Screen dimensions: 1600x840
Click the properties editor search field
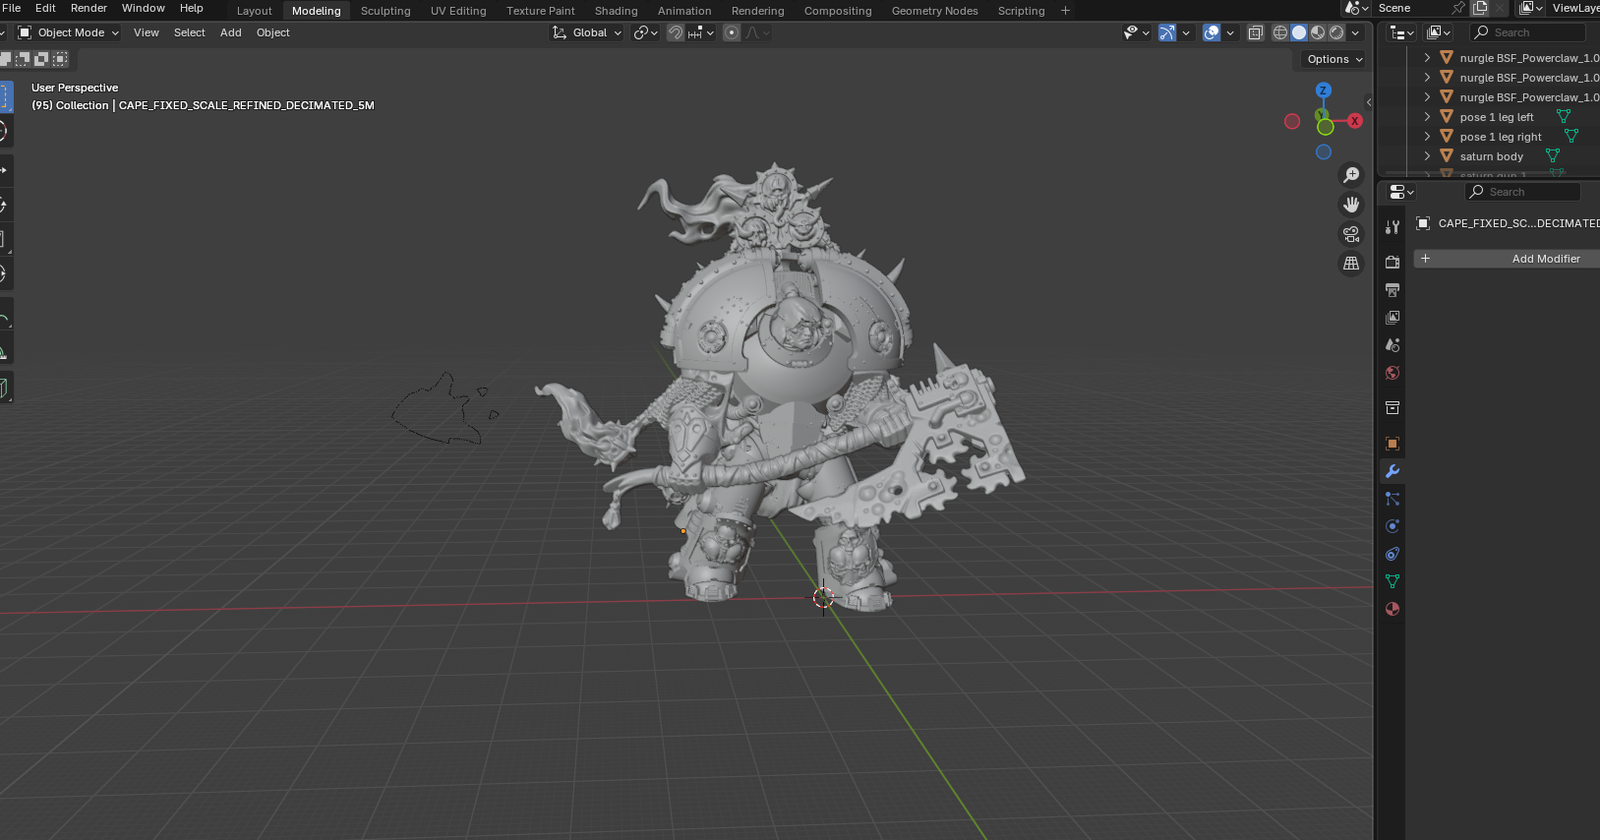(1522, 192)
